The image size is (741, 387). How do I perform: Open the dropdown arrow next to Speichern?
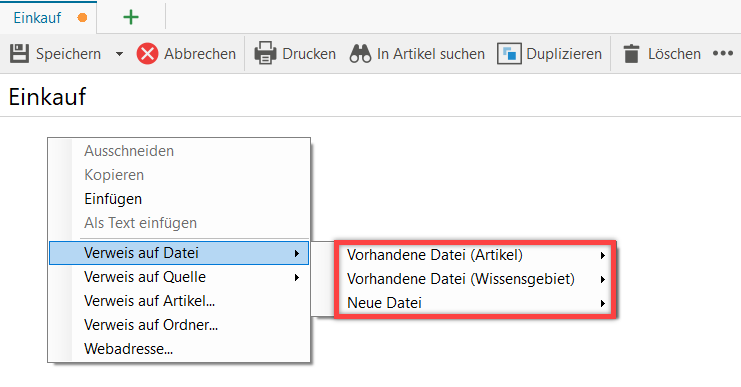coord(120,54)
